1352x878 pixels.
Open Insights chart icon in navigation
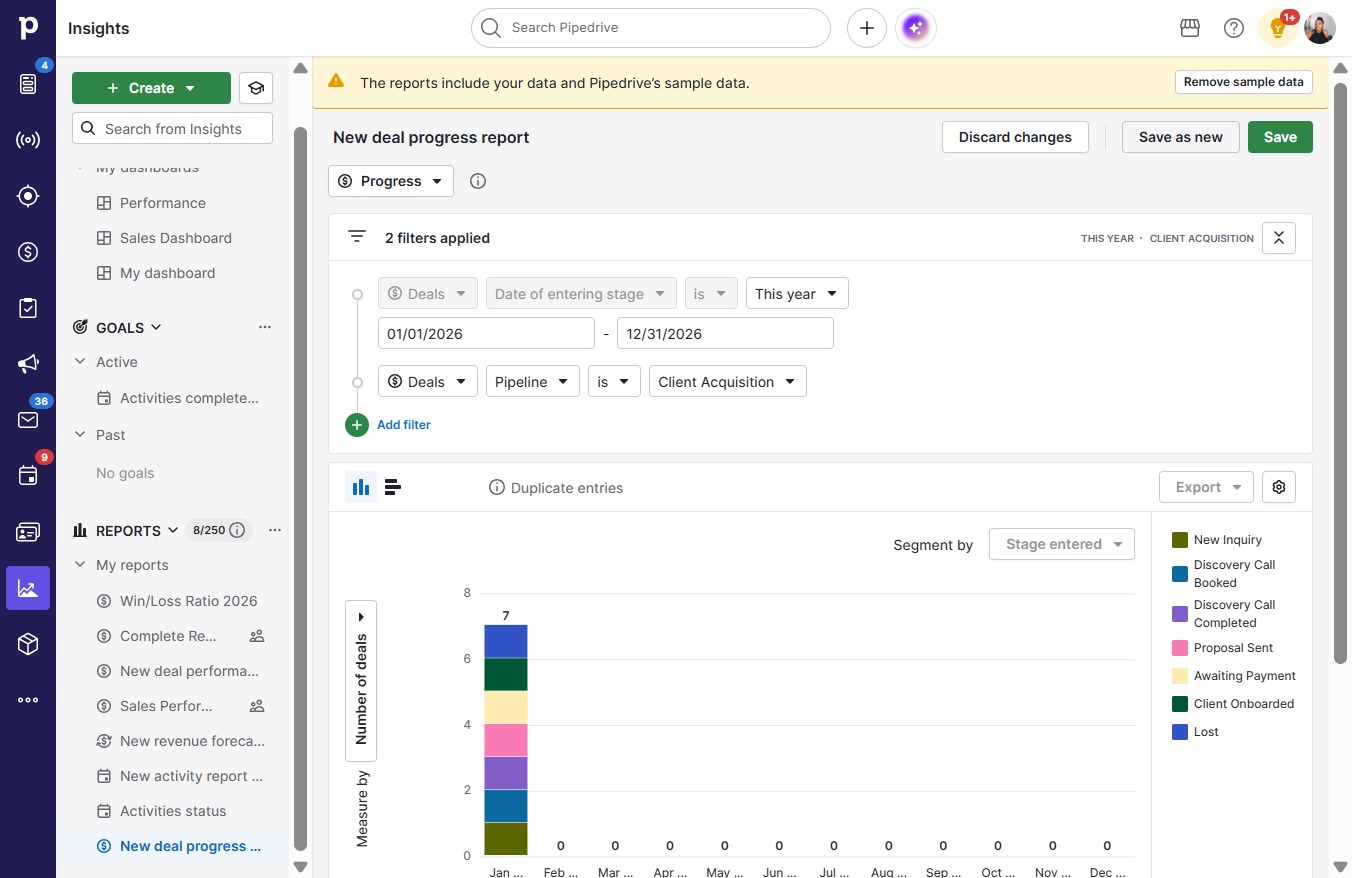(28, 588)
